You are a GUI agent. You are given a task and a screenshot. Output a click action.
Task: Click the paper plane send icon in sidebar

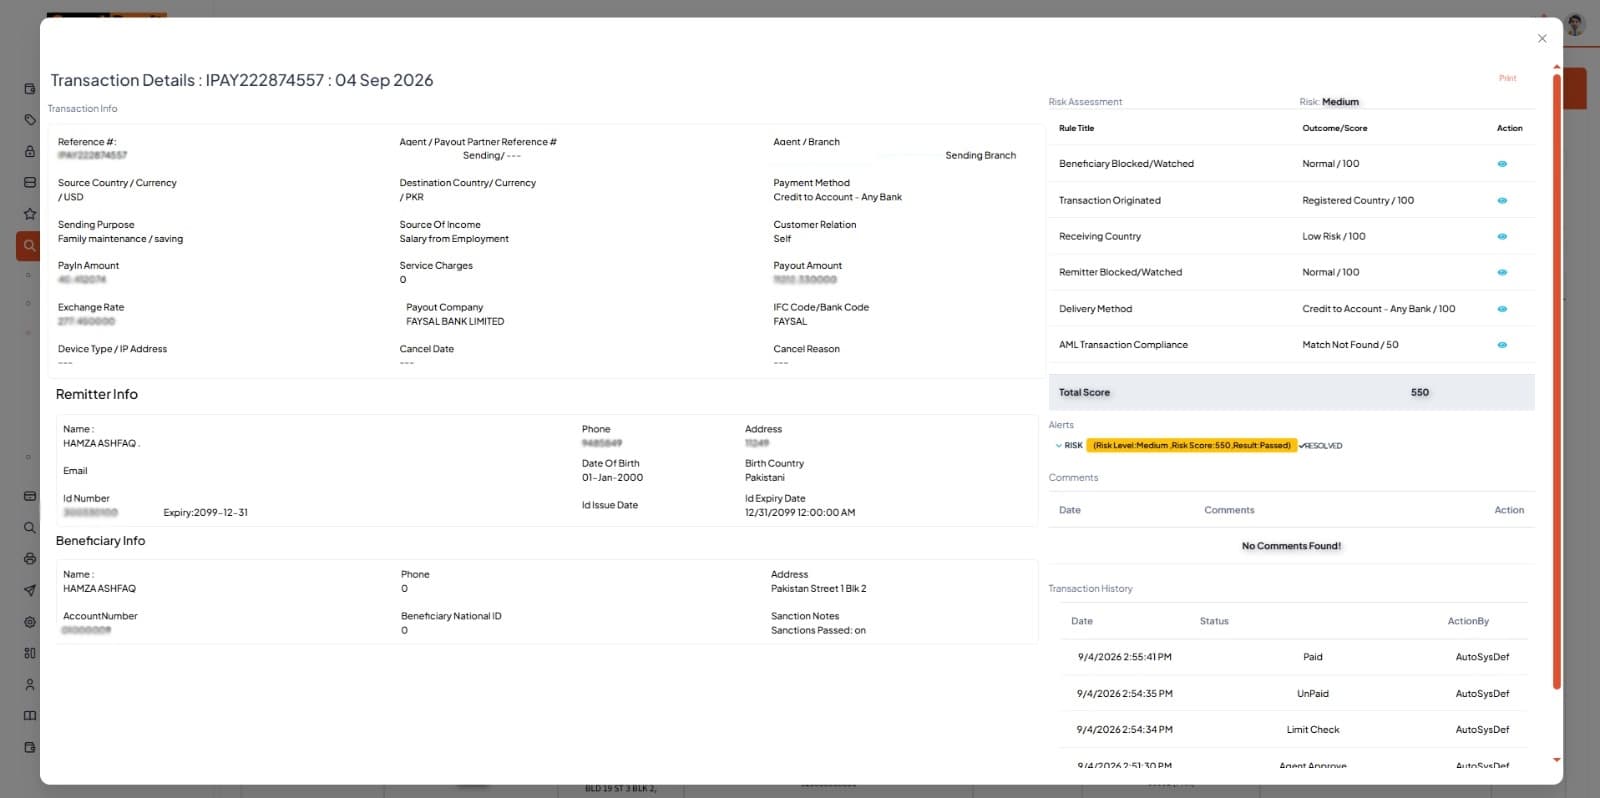pyautogui.click(x=30, y=591)
